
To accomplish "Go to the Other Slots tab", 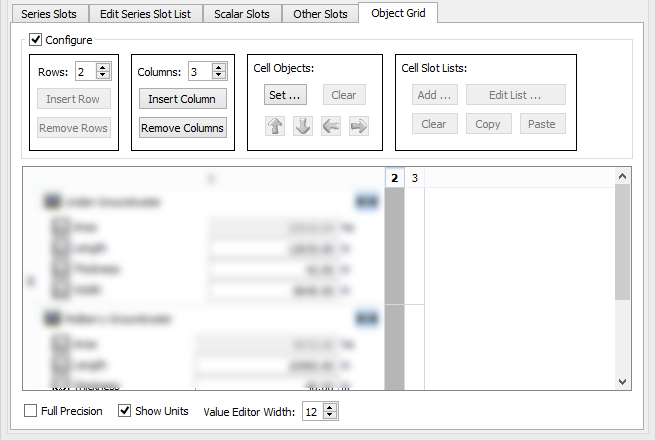I will [320, 14].
